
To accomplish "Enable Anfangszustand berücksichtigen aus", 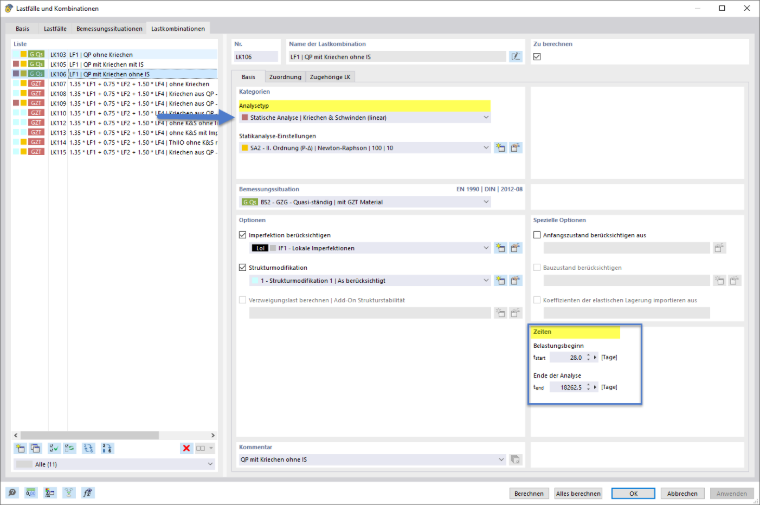I will tap(537, 235).
